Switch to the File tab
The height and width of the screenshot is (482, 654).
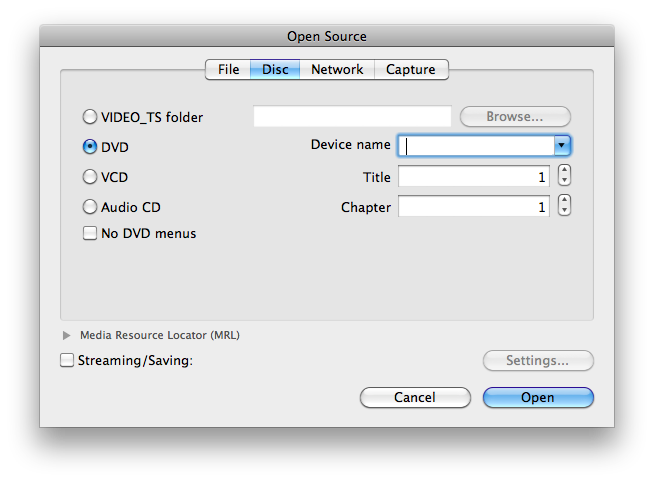(228, 70)
